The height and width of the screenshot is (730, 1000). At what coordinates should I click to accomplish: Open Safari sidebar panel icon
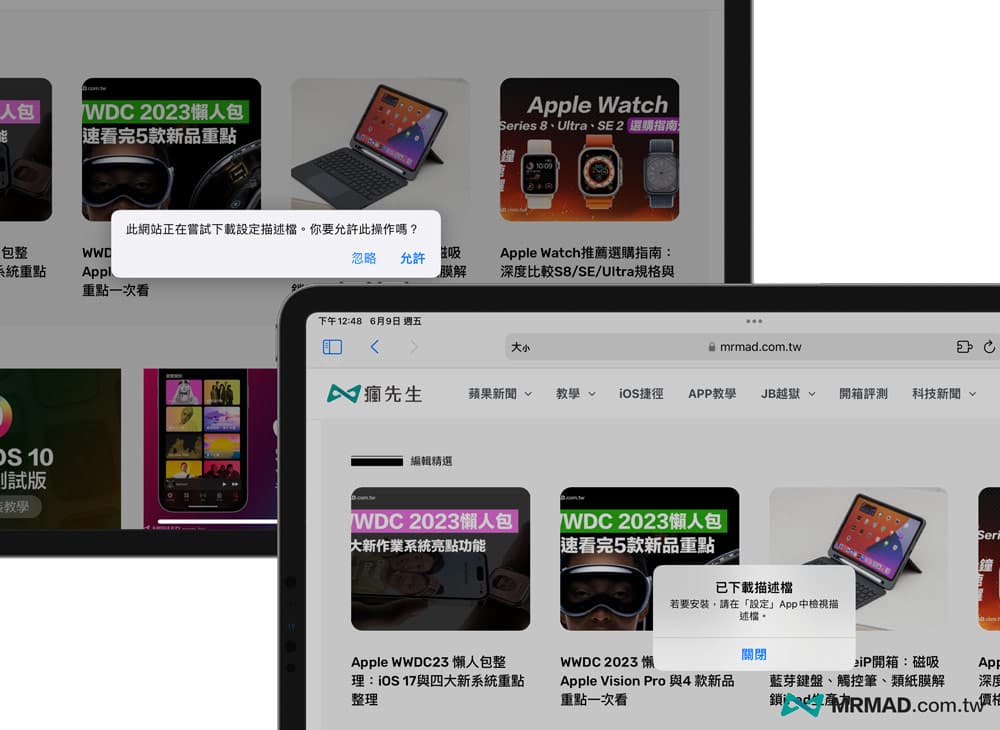(x=333, y=347)
